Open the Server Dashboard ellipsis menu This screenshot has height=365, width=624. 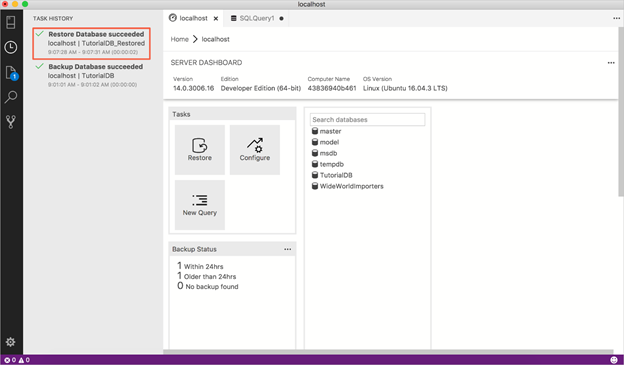[x=611, y=63]
